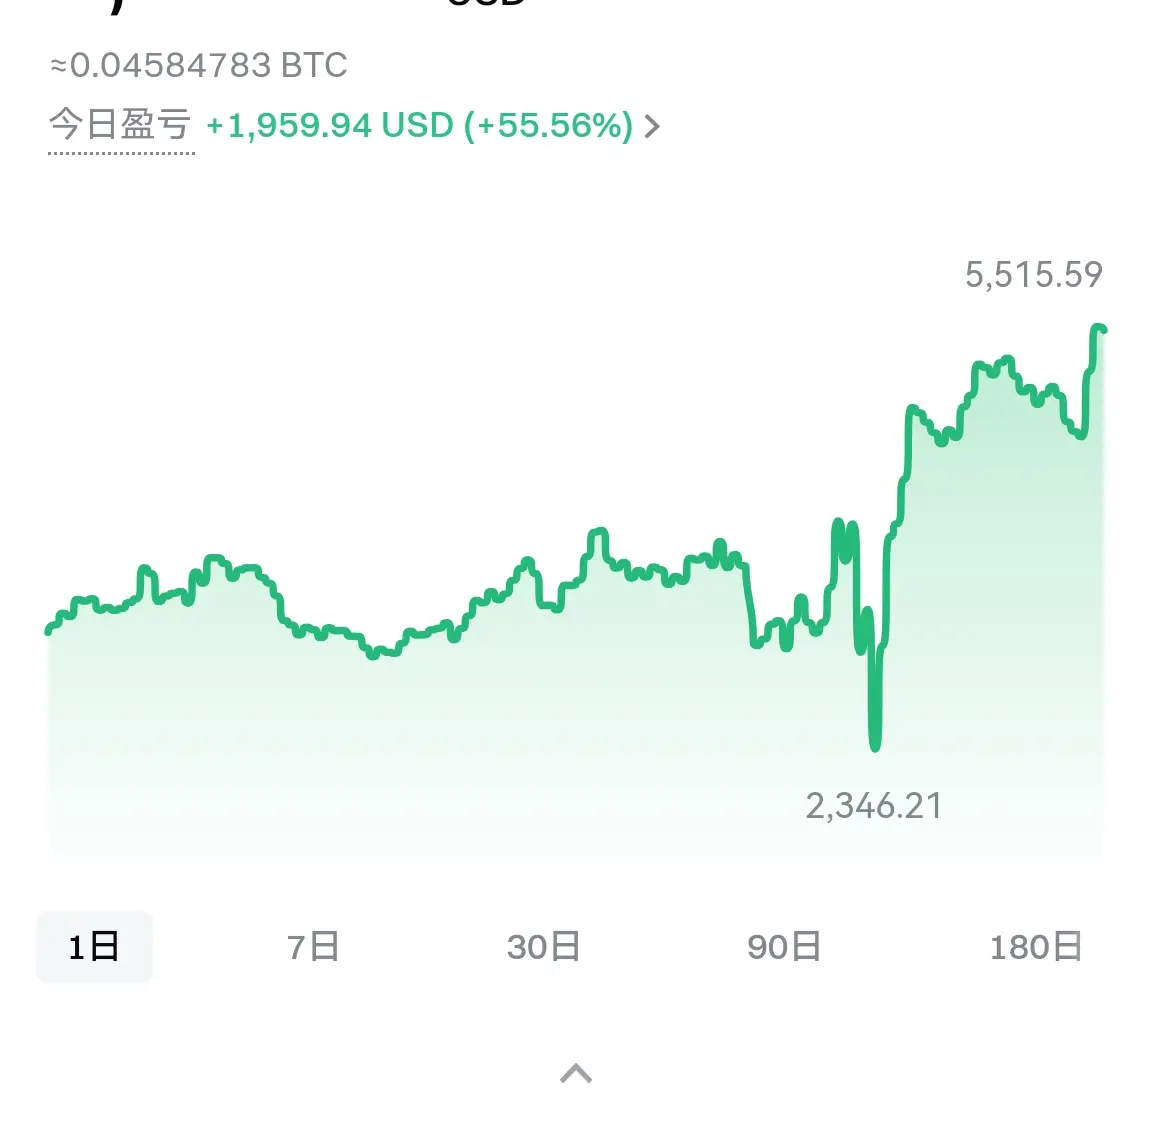
Task: Show the 180日 chart range
Action: [1036, 947]
